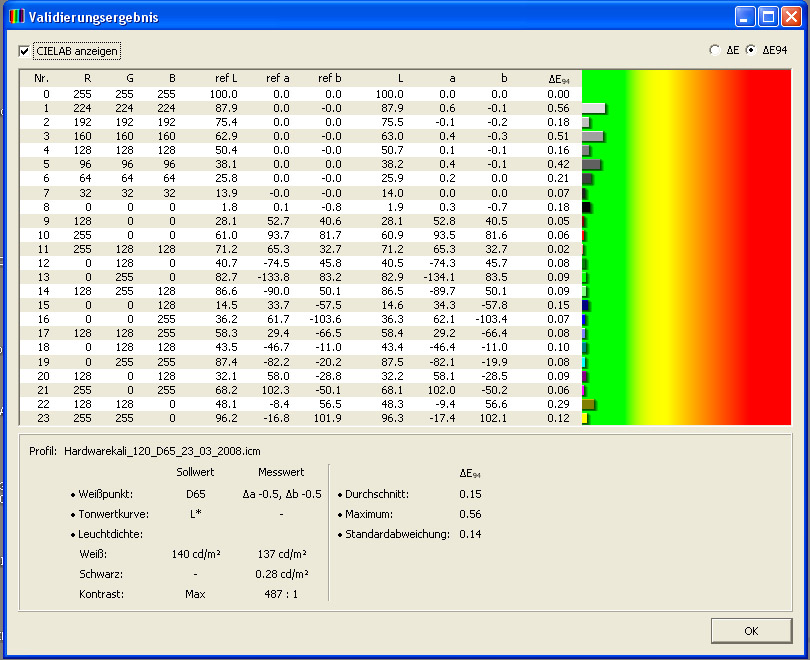Click the profile filename Hardwarekali_120_D65_23_03_2008.icm
The width and height of the screenshot is (810, 660).
pyautogui.click(x=162, y=451)
